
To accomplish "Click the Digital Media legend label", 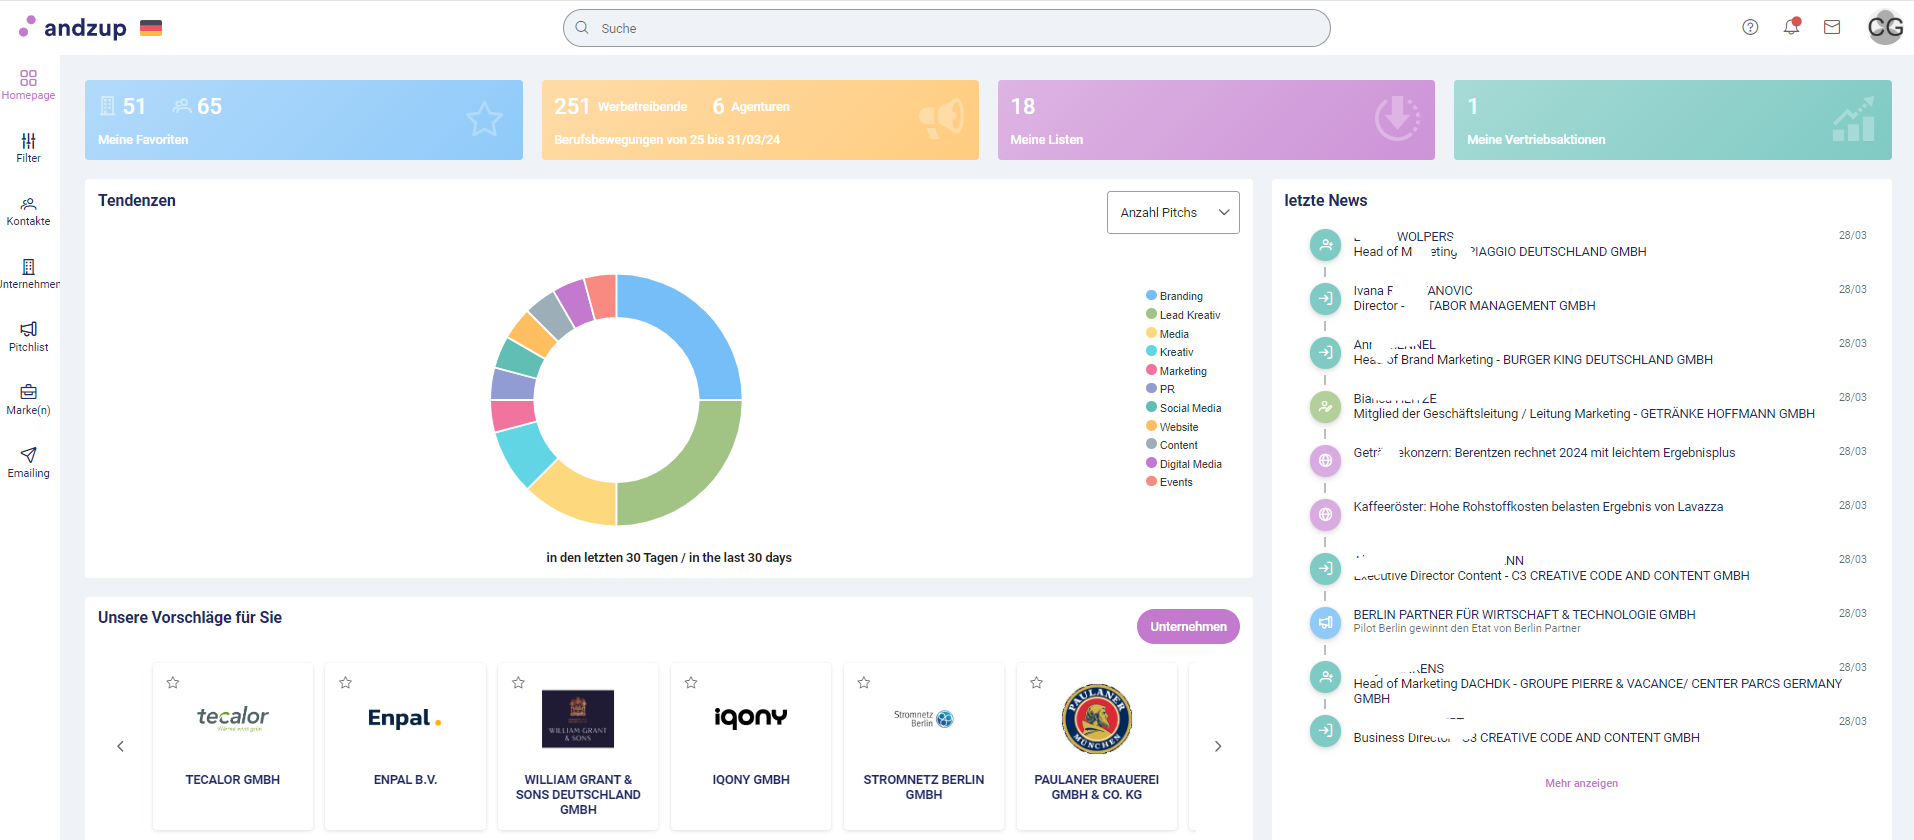I will tap(1191, 464).
